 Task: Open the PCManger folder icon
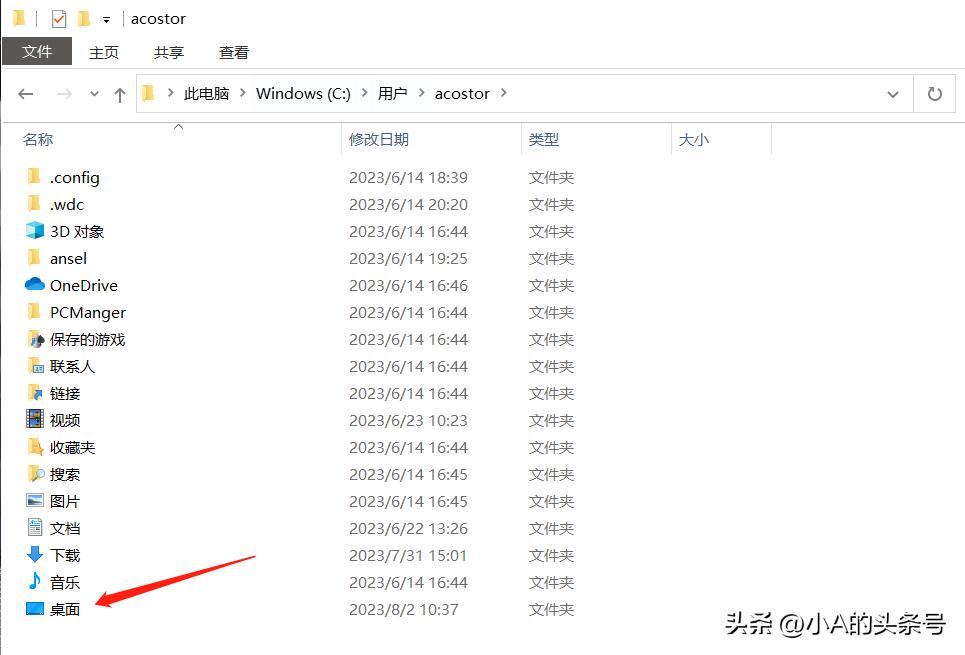point(87,312)
